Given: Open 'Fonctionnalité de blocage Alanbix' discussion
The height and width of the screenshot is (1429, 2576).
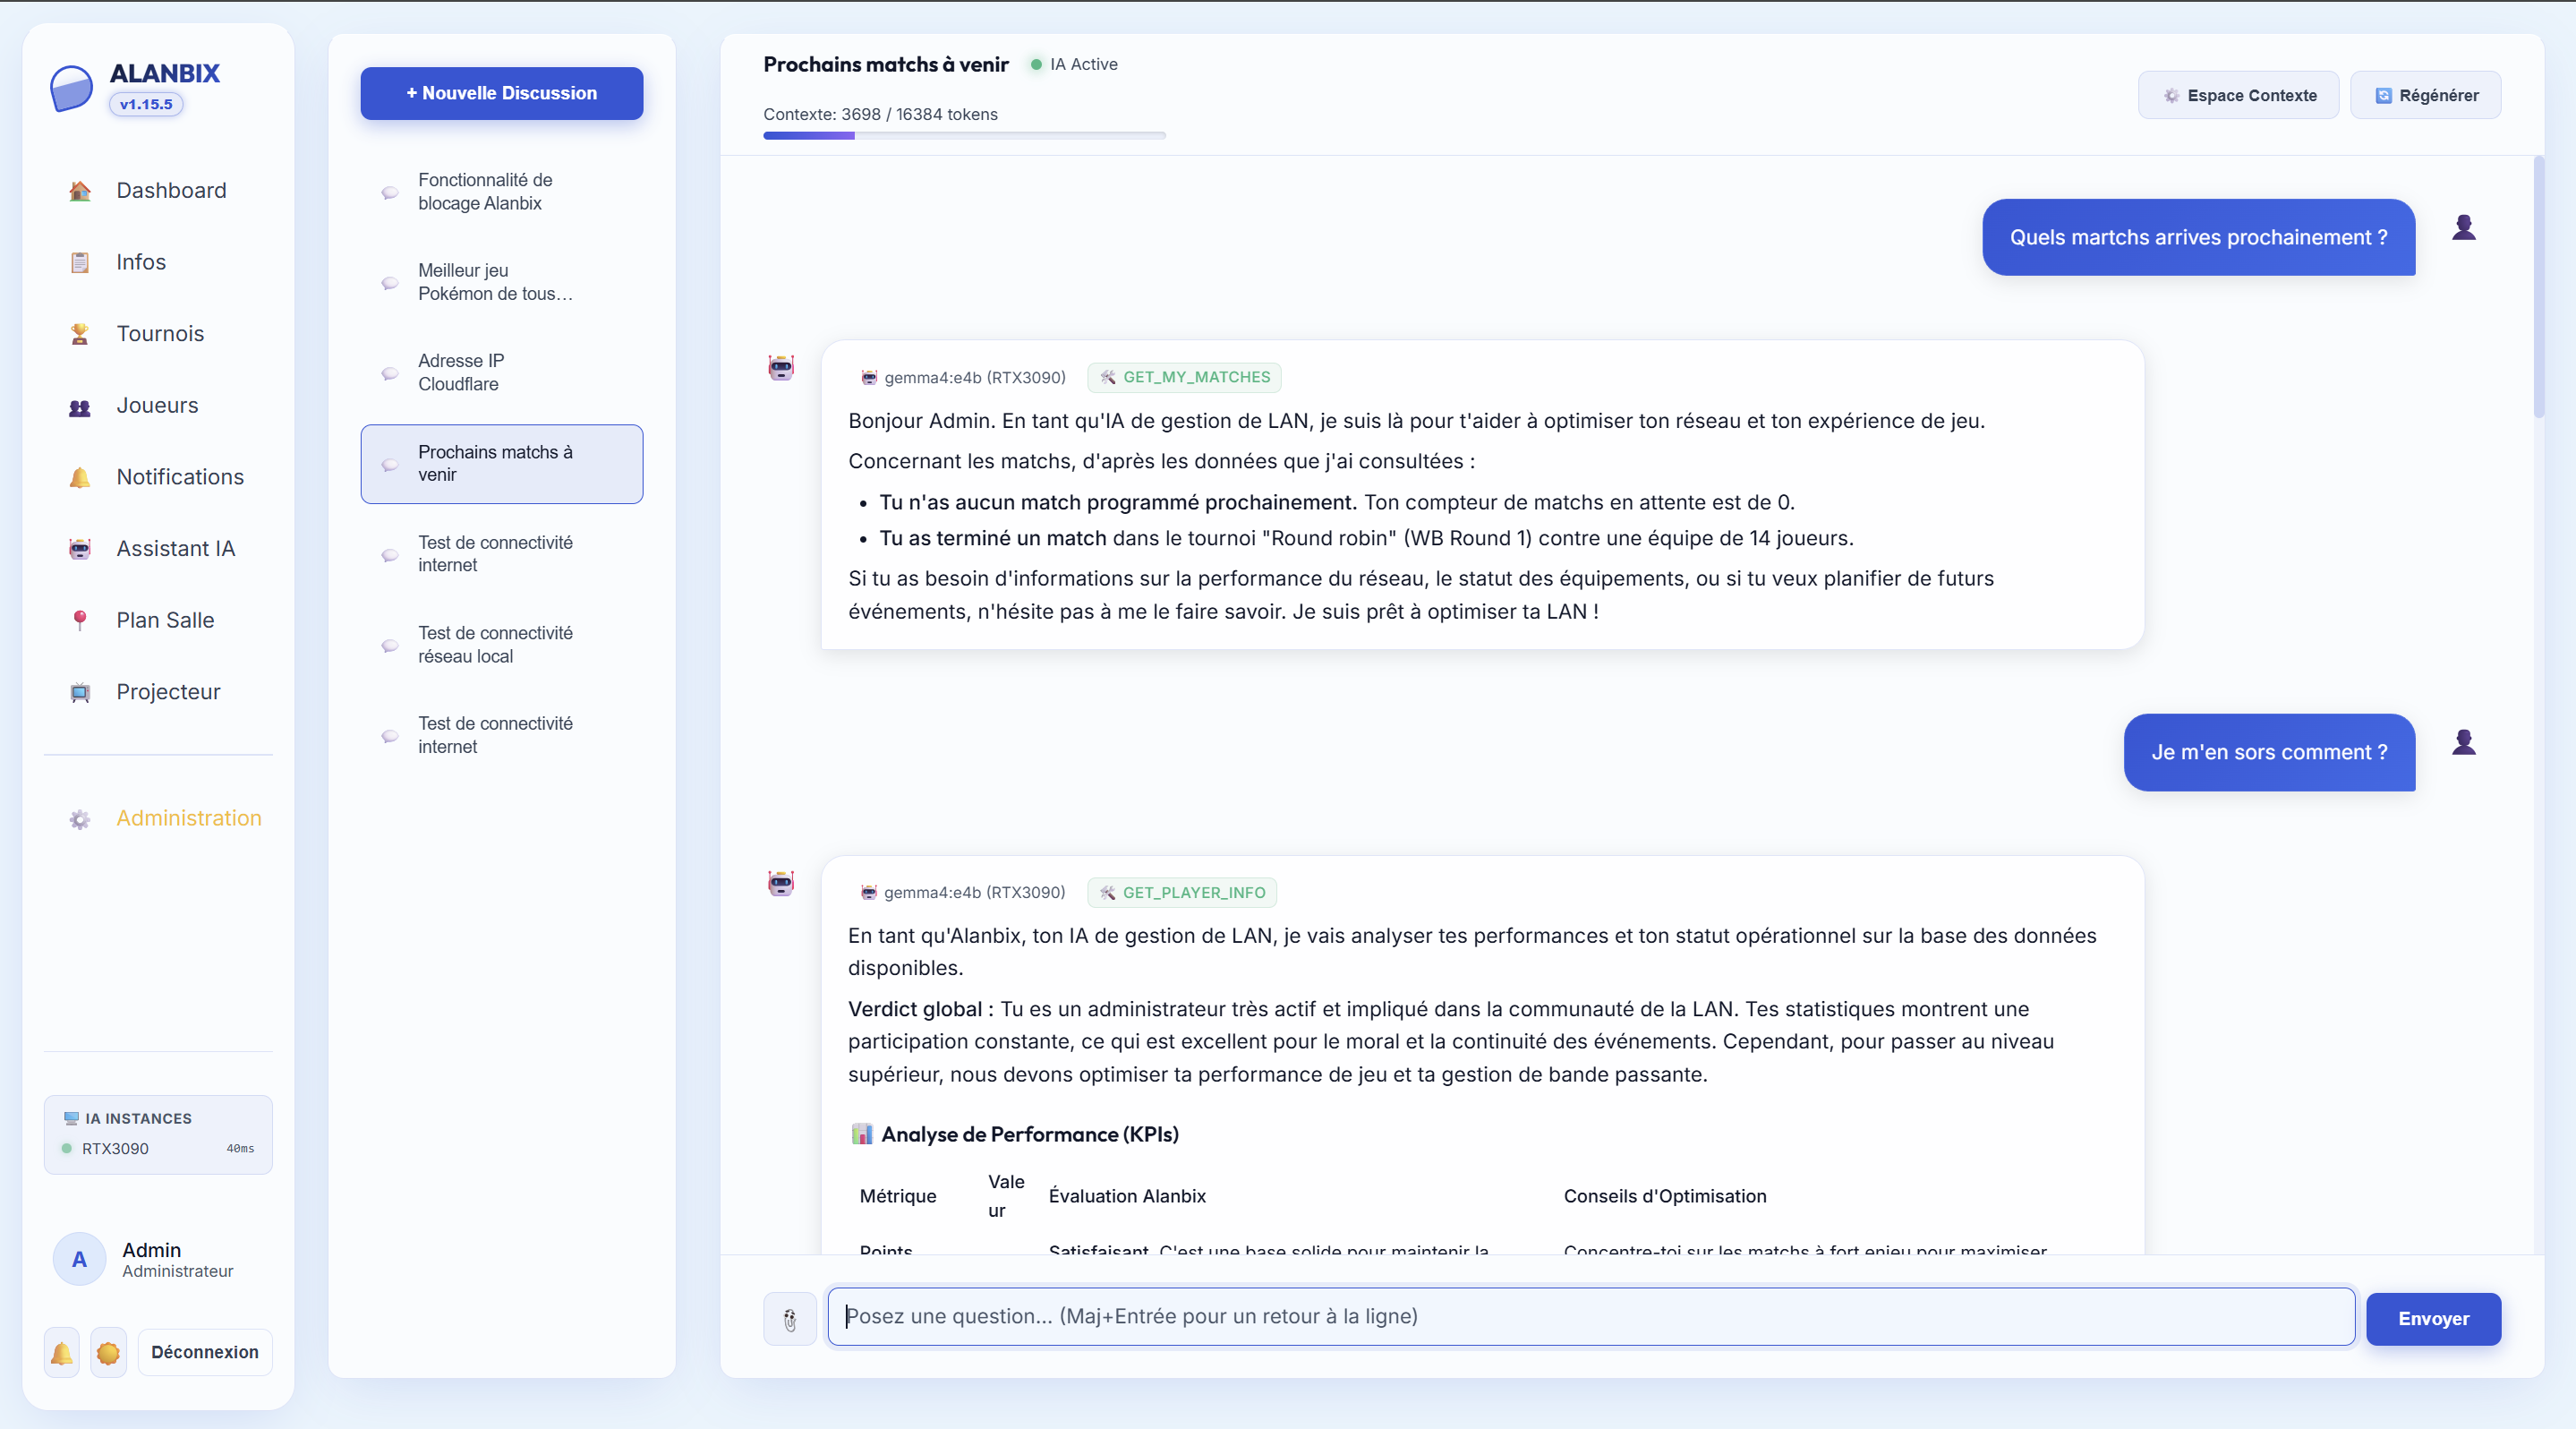Looking at the screenshot, I should click(x=501, y=192).
